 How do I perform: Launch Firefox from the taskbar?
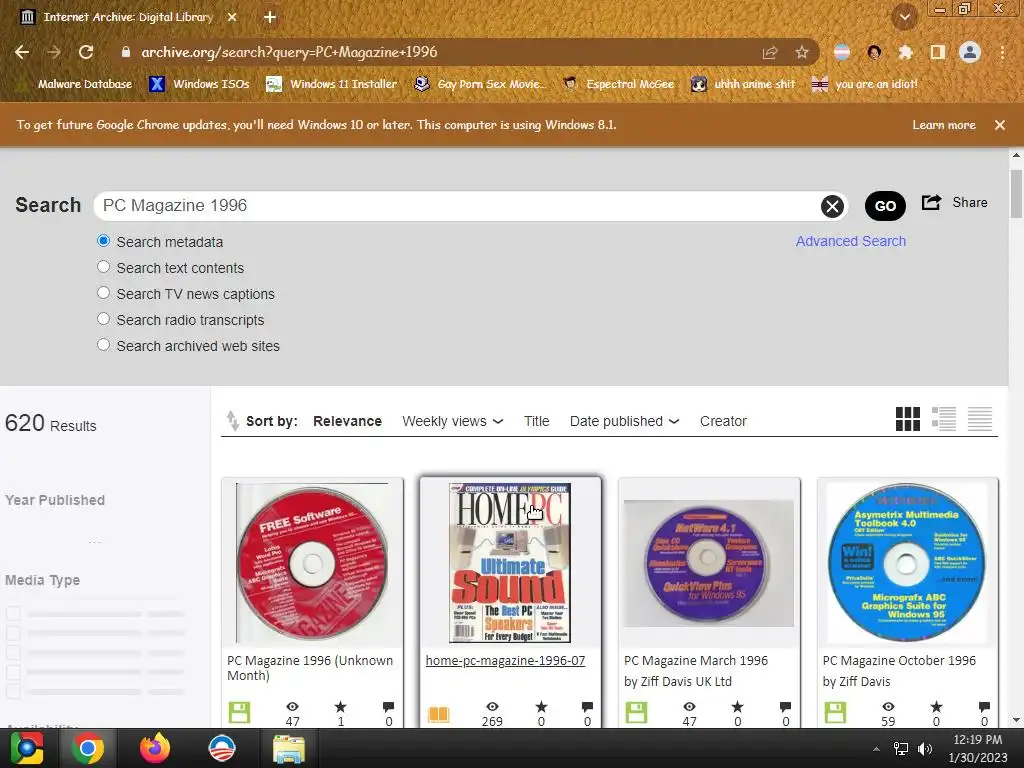pyautogui.click(x=155, y=748)
